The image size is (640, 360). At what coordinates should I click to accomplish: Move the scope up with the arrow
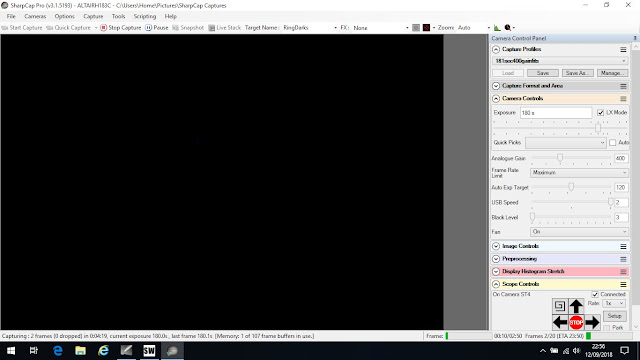pyautogui.click(x=576, y=306)
